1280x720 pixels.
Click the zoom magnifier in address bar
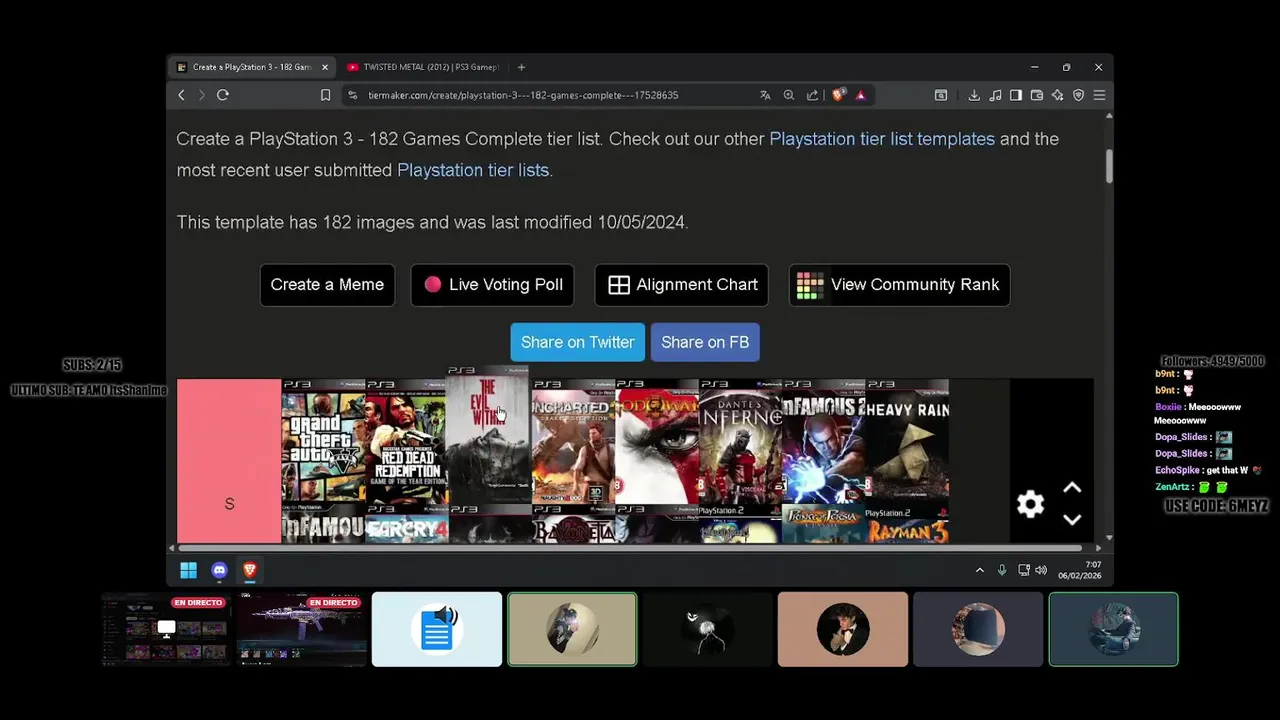point(789,95)
